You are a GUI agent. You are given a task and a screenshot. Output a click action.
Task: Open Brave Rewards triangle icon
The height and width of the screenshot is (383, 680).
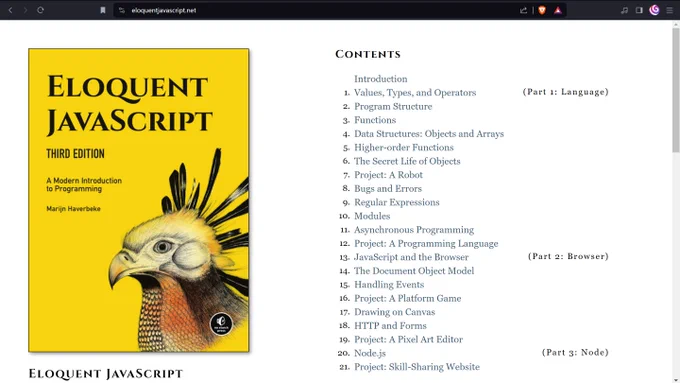(x=558, y=10)
